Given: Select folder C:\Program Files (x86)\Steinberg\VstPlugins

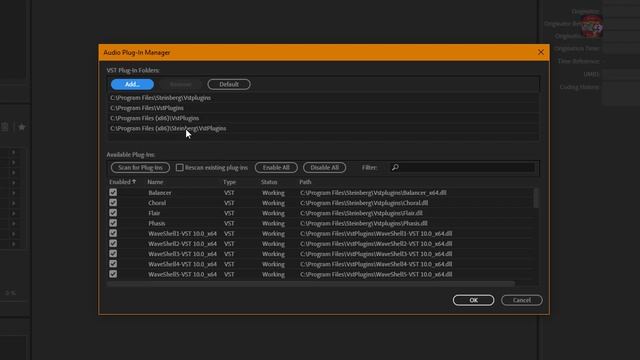Looking at the screenshot, I should tap(168, 128).
